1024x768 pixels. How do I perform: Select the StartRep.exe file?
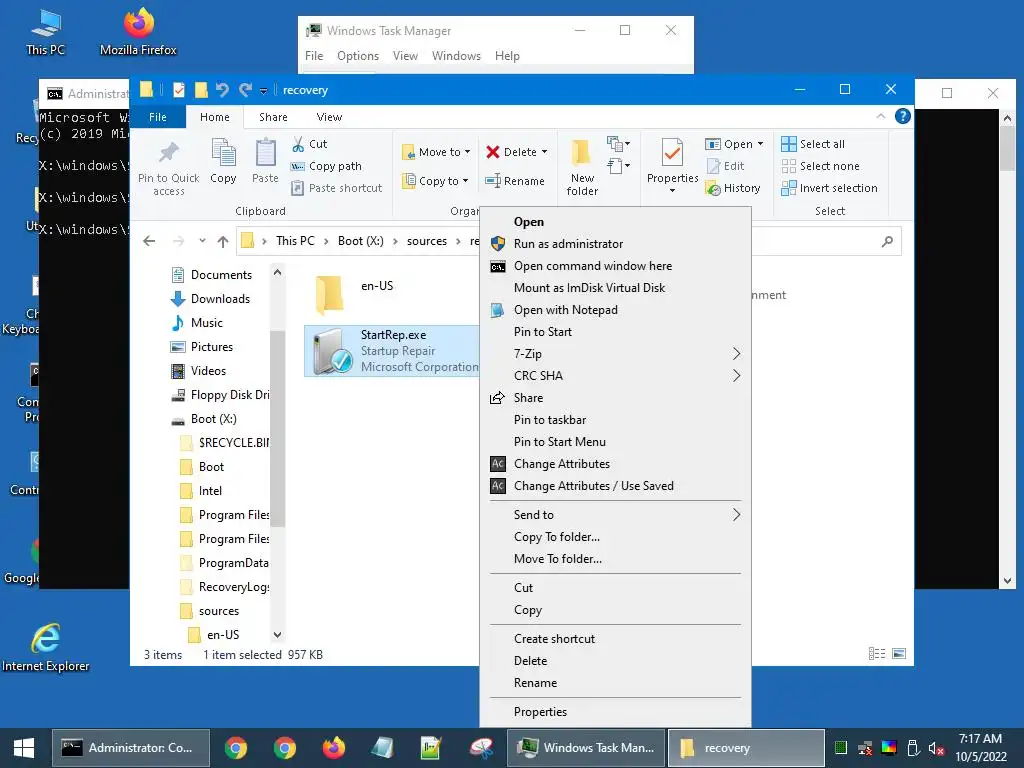pos(392,351)
